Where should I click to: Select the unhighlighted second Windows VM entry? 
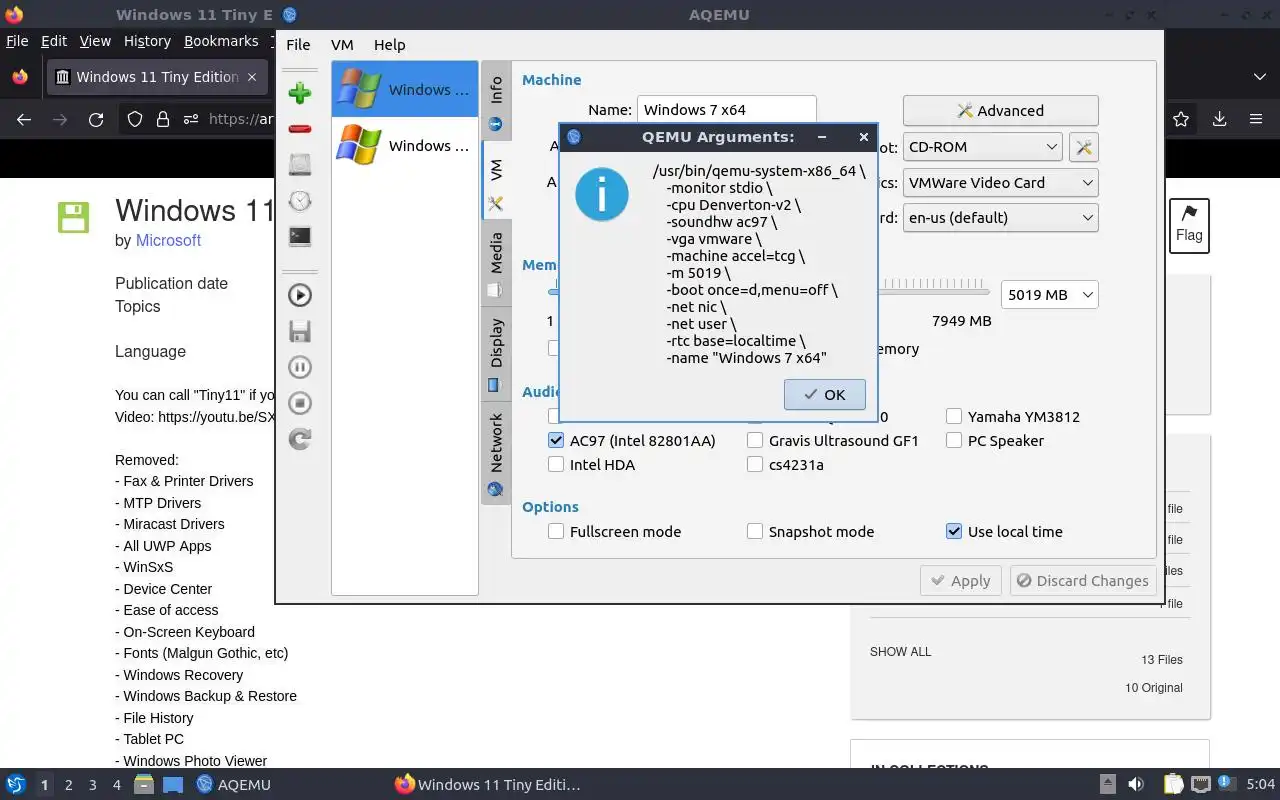coord(405,146)
